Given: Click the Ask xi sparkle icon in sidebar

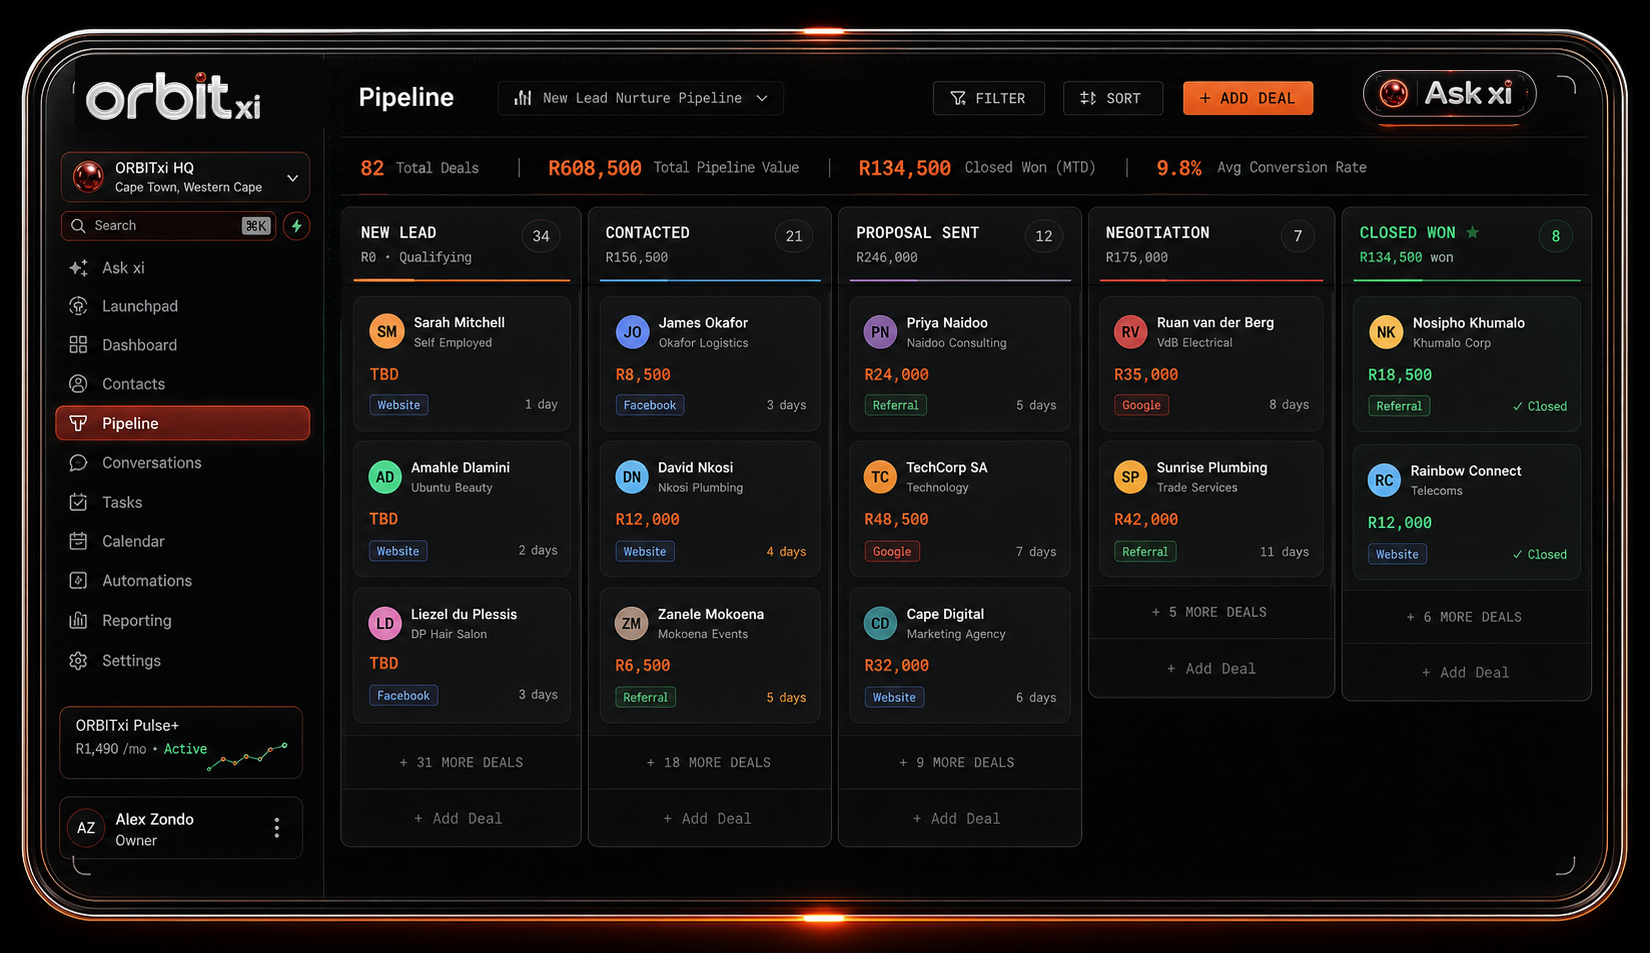Looking at the screenshot, I should (78, 268).
